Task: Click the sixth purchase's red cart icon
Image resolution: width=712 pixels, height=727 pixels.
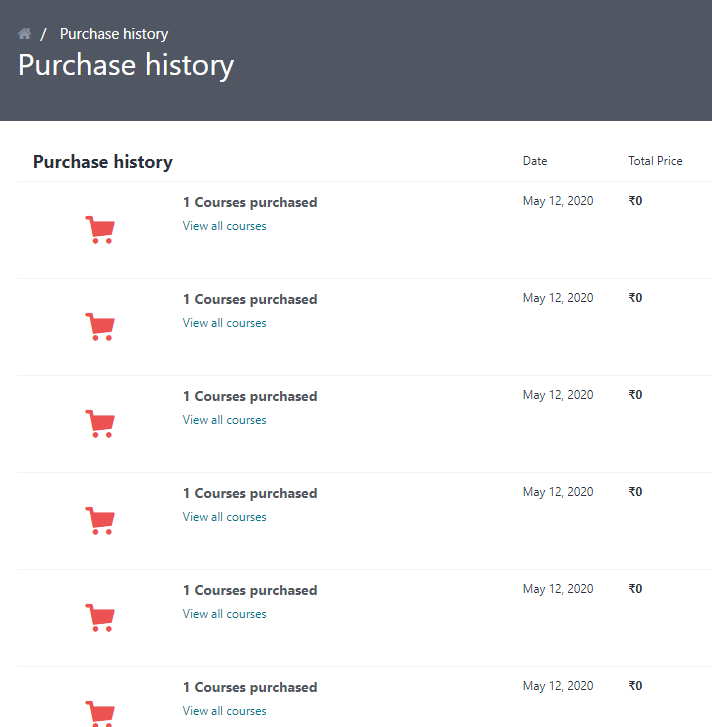Action: coord(100,712)
